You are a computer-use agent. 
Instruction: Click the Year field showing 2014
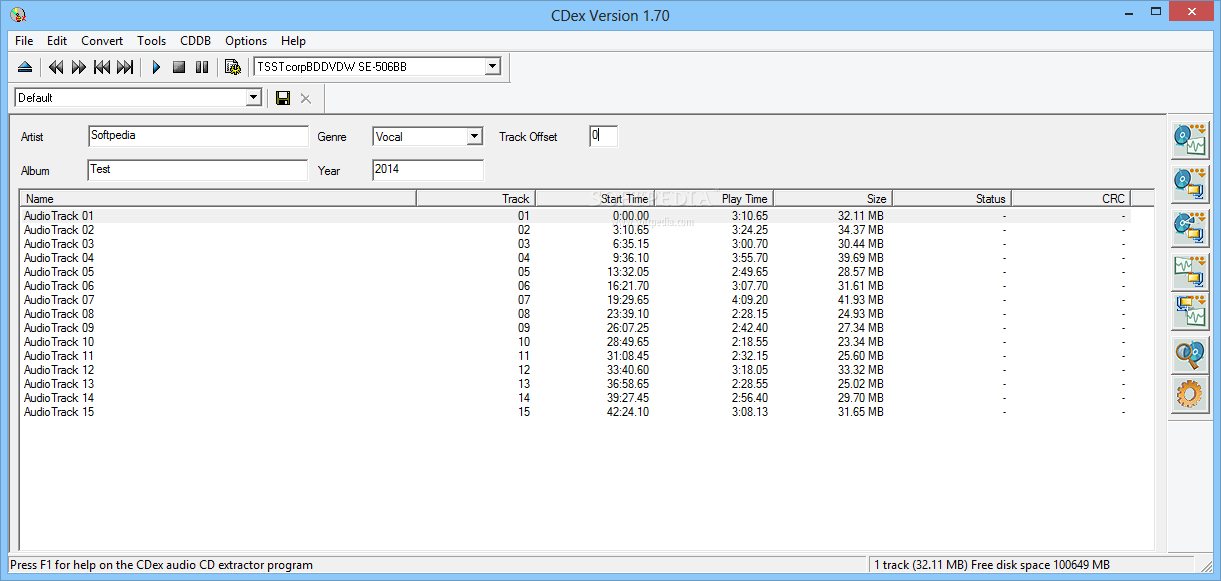click(428, 170)
